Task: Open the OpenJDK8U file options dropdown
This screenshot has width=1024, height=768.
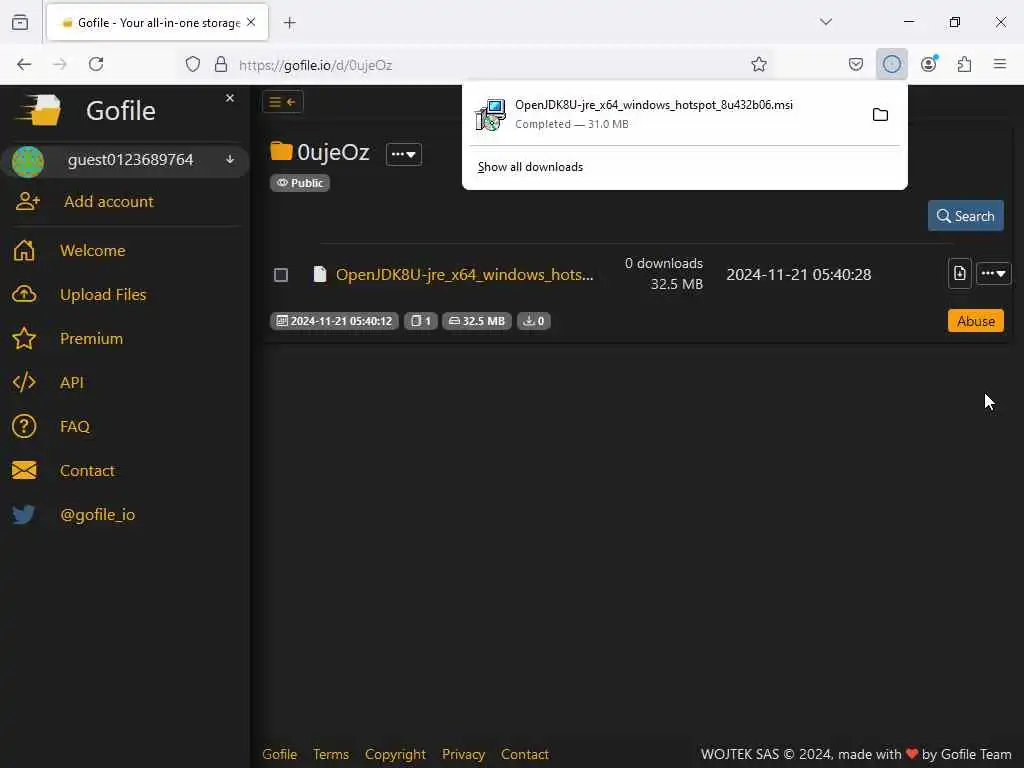Action: click(x=993, y=273)
